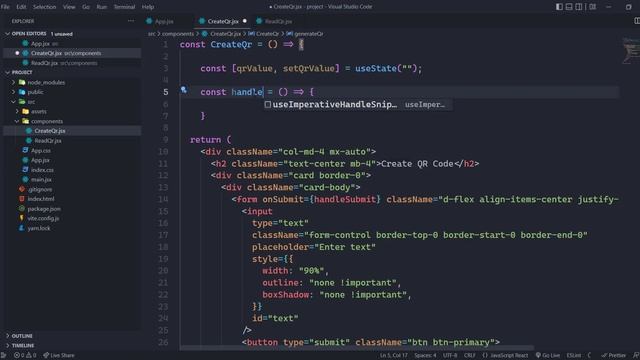Open the Run menu
640x360 pixels.
click(102, 7)
